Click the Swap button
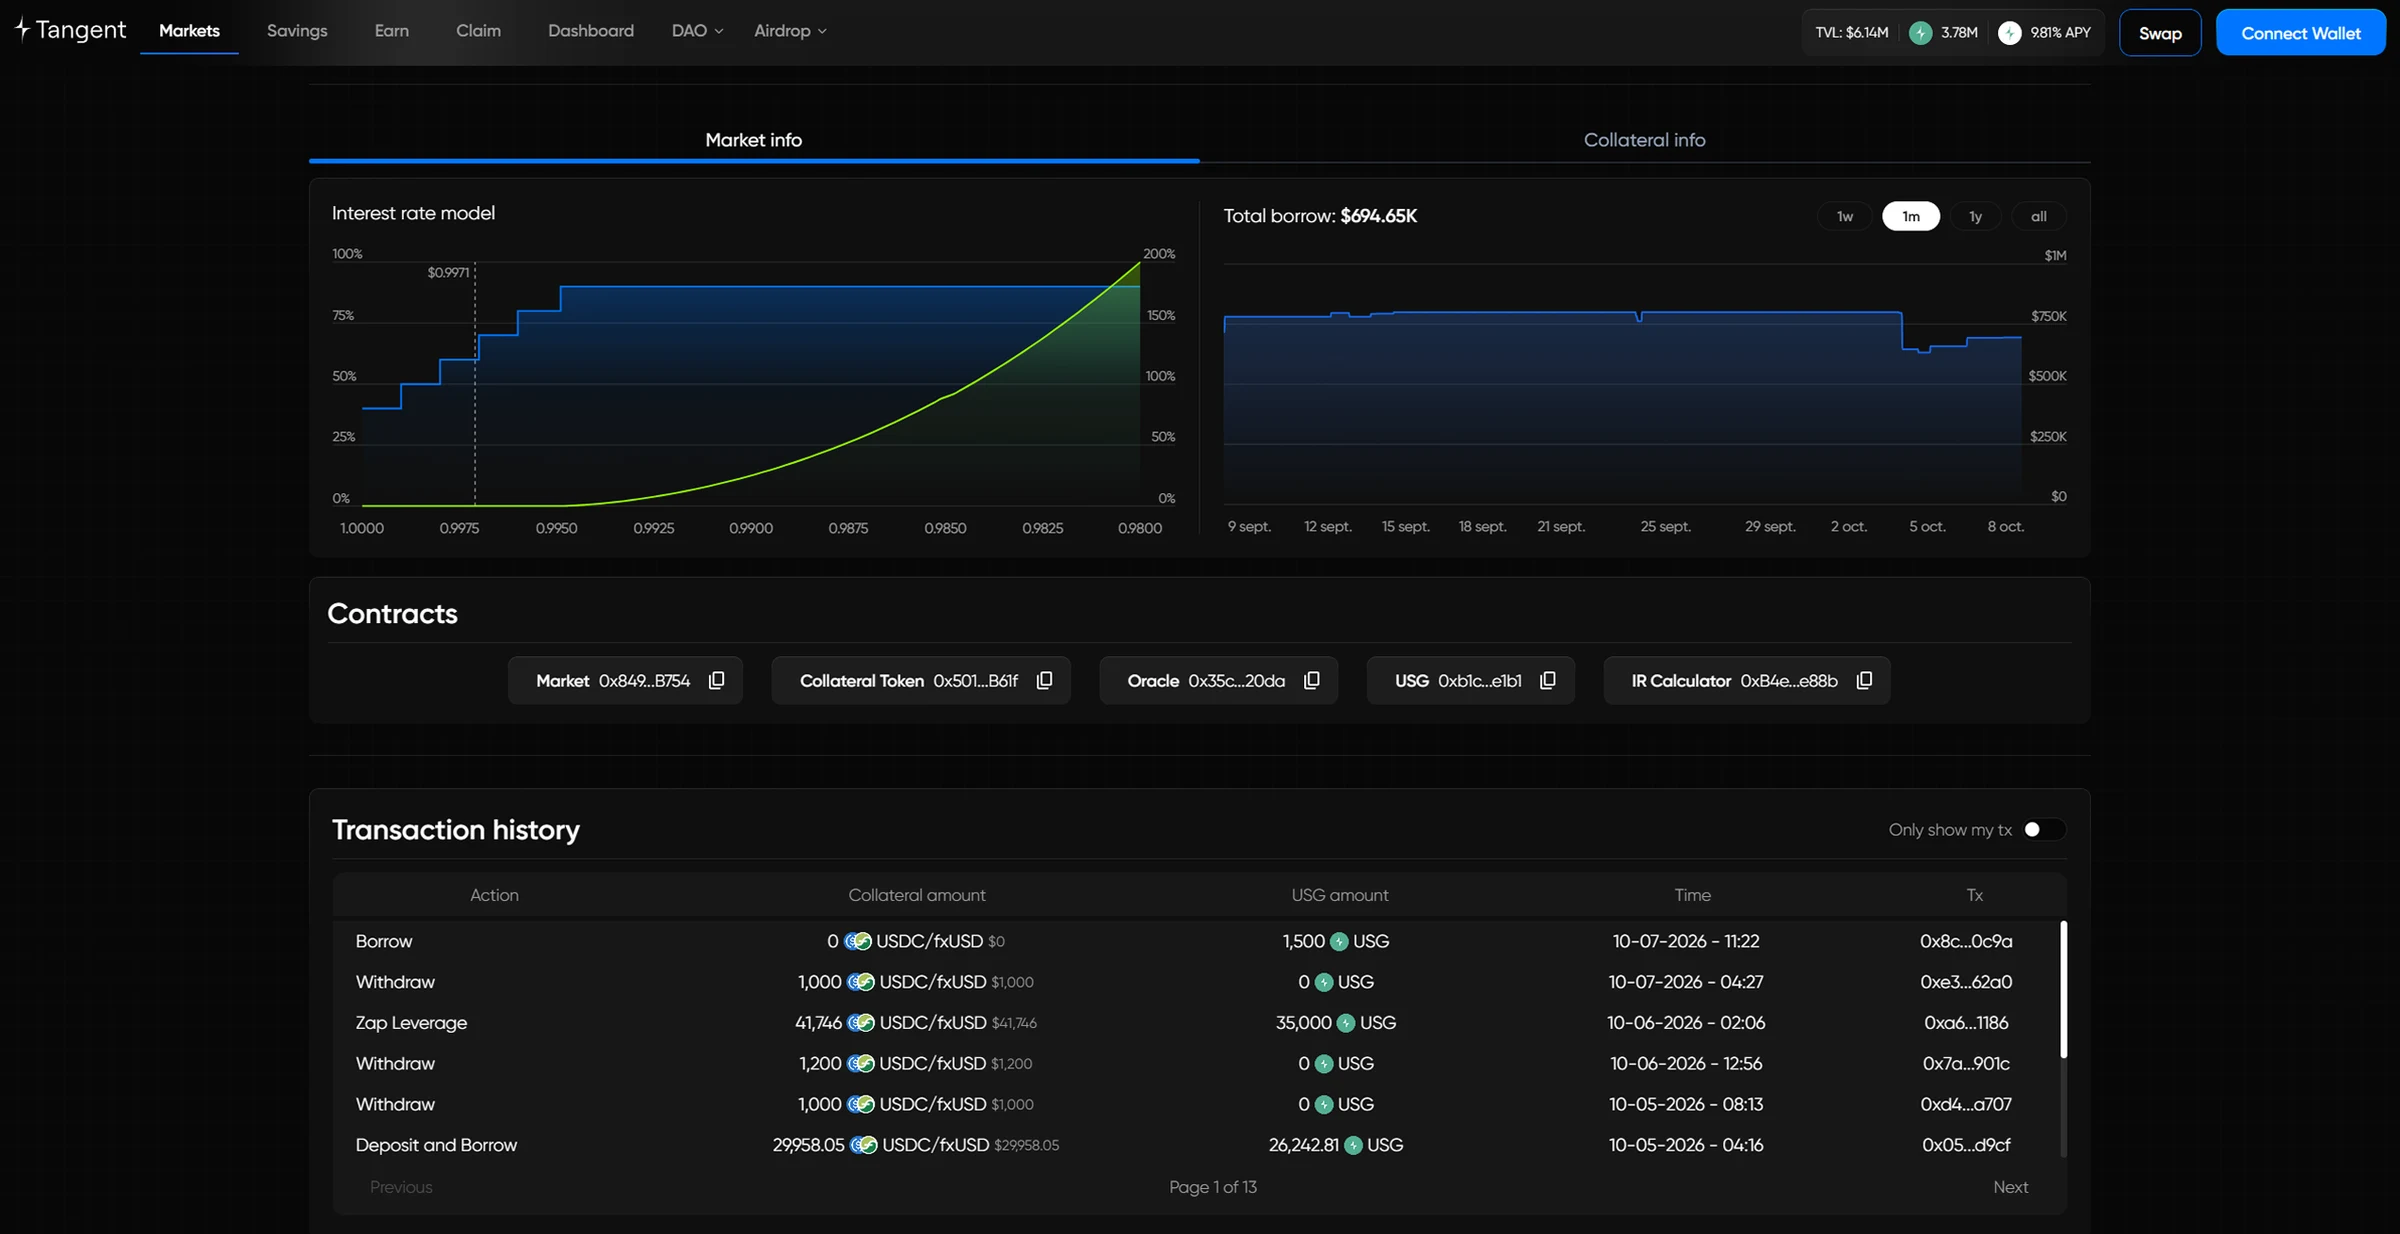Viewport: 2400px width, 1234px height. pos(2160,33)
